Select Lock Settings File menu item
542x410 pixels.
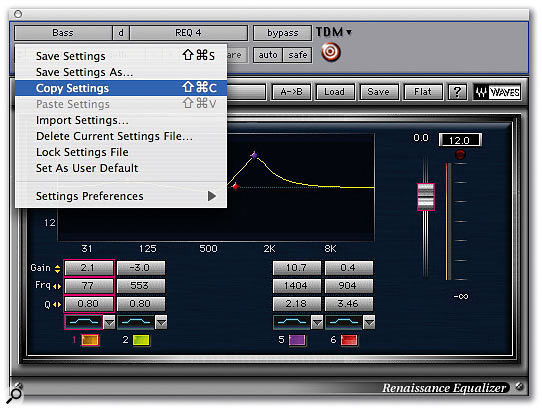(x=121, y=152)
